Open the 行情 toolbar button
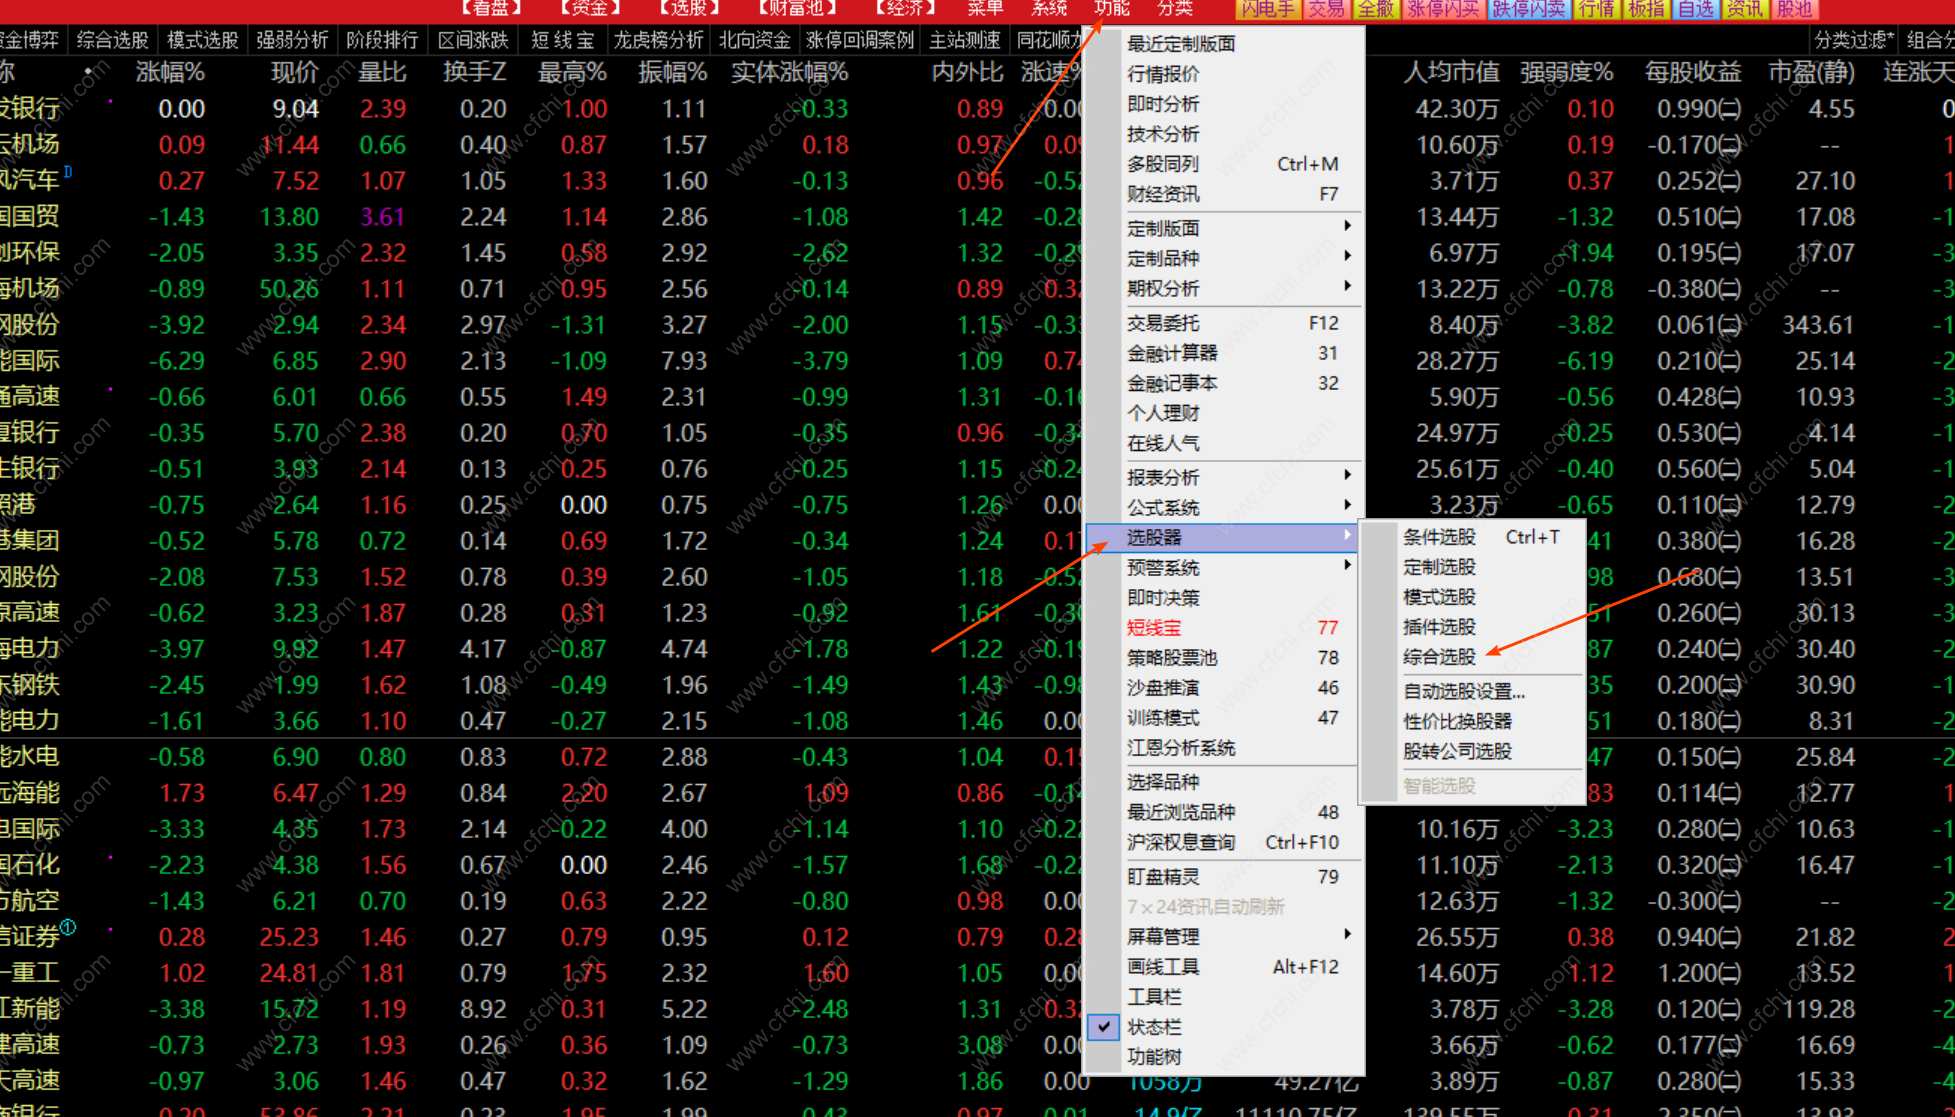This screenshot has height=1117, width=1955. click(x=1596, y=9)
